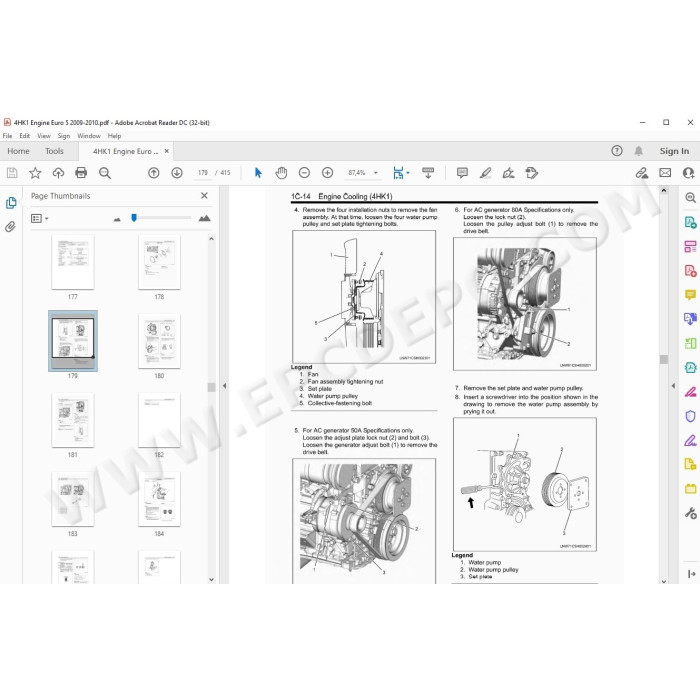Expand the right pane bottom arrow
Image resolution: width=700 pixels, height=700 pixels.
(692, 574)
